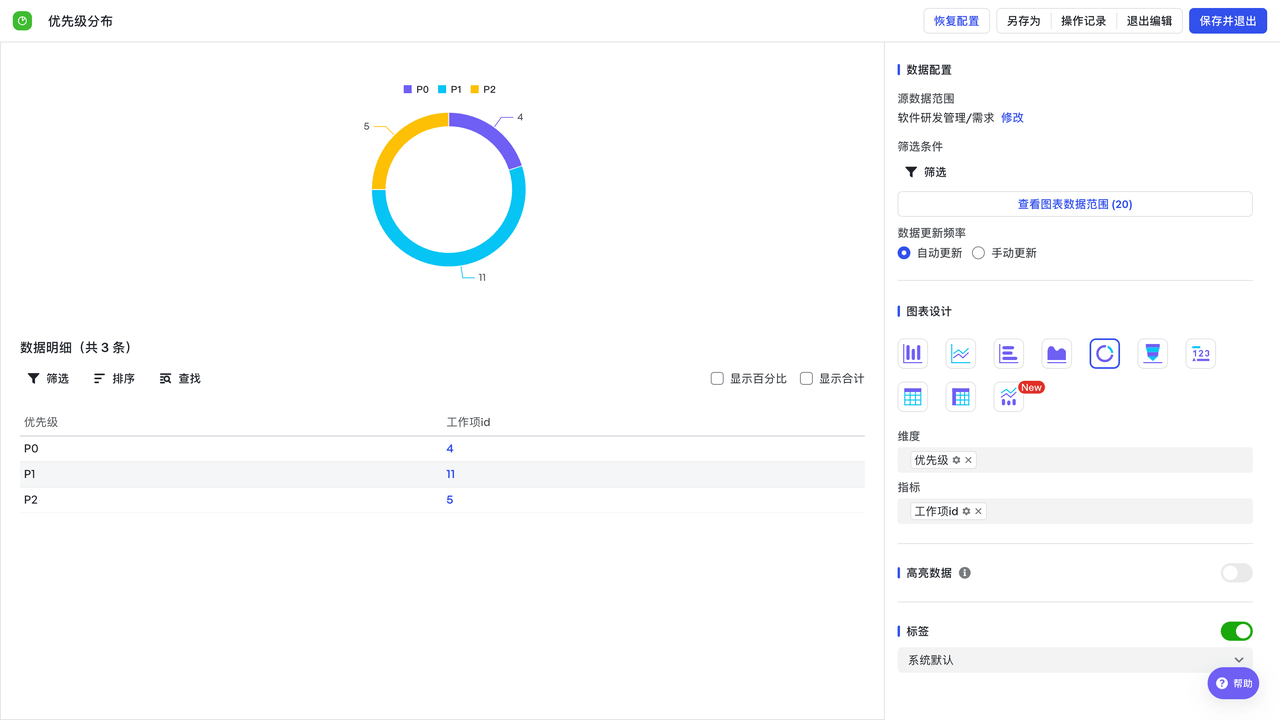Screen dimensions: 1280x720
Task: Click 另存为 button
Action: pos(1023,21)
